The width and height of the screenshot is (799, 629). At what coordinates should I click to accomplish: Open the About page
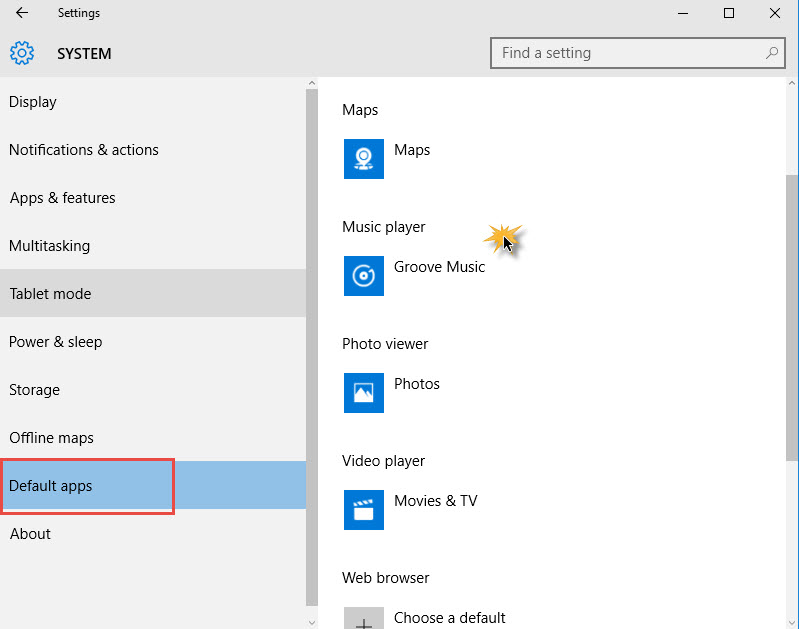[153, 534]
